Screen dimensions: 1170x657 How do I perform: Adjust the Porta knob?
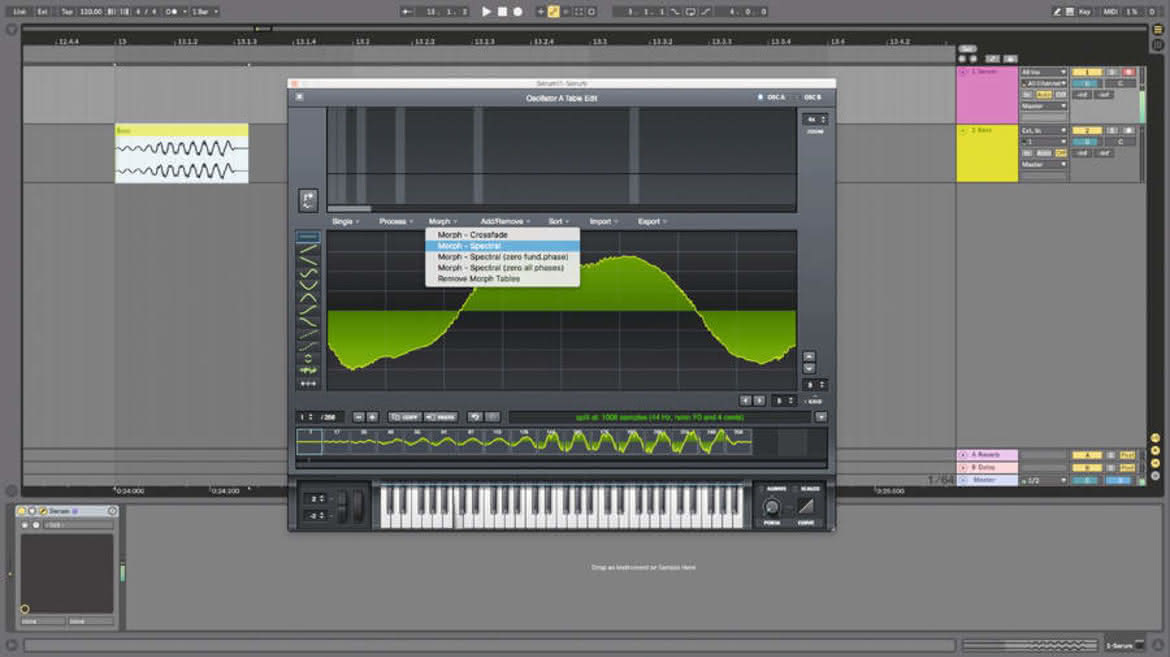772,508
